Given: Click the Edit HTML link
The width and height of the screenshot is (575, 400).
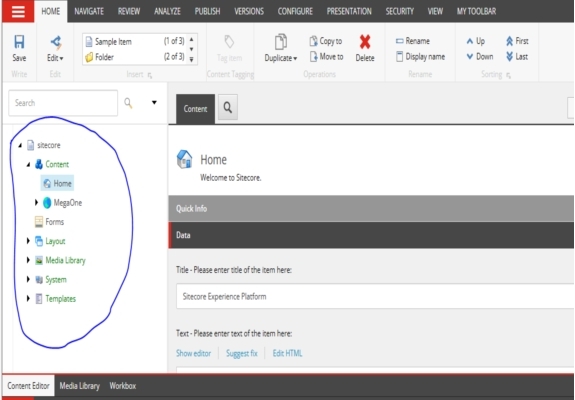Looking at the screenshot, I should point(287,353).
